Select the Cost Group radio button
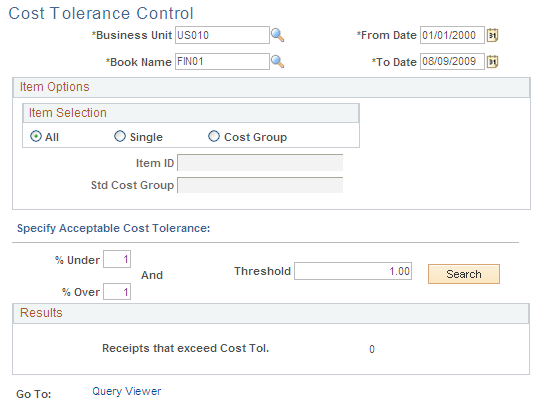The height and width of the screenshot is (412, 549). point(214,136)
